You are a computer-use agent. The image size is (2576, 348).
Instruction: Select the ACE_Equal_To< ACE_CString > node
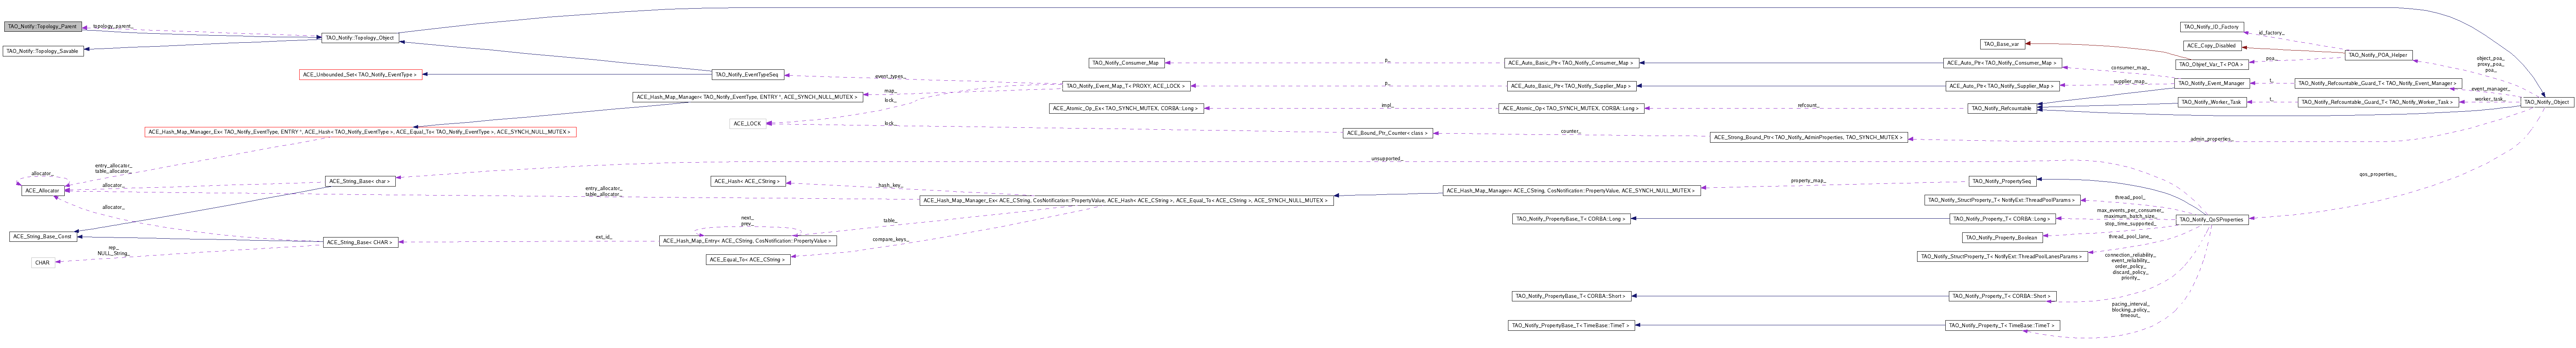pos(748,260)
